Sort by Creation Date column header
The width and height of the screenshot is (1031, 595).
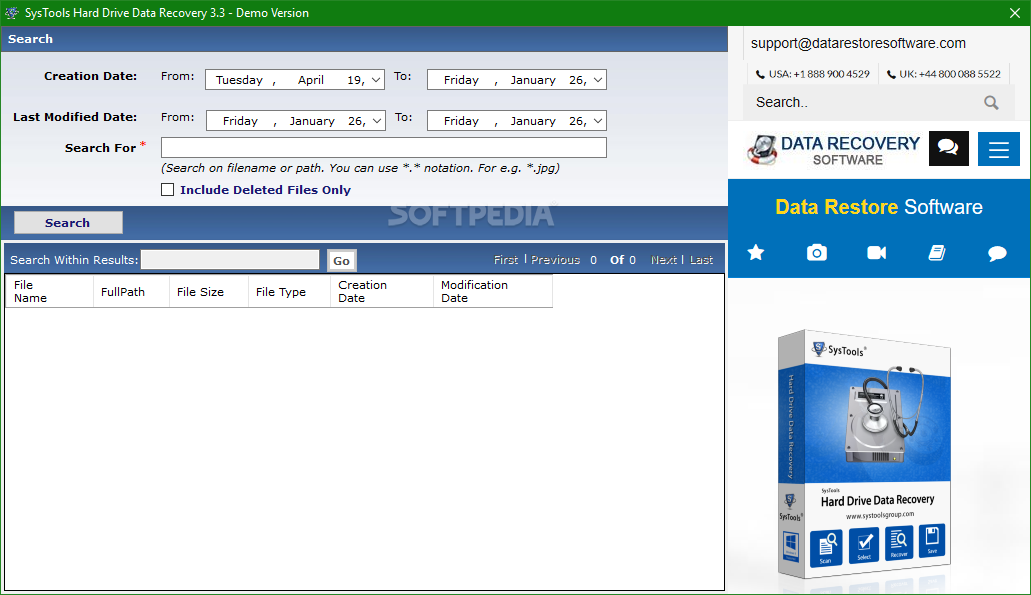pos(382,291)
